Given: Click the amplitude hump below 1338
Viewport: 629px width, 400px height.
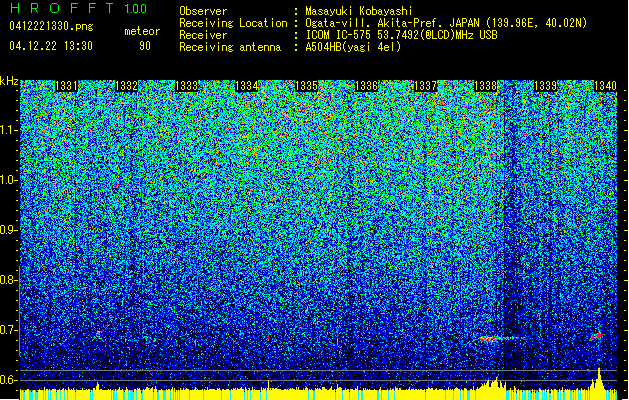Looking at the screenshot, I should click(493, 383).
